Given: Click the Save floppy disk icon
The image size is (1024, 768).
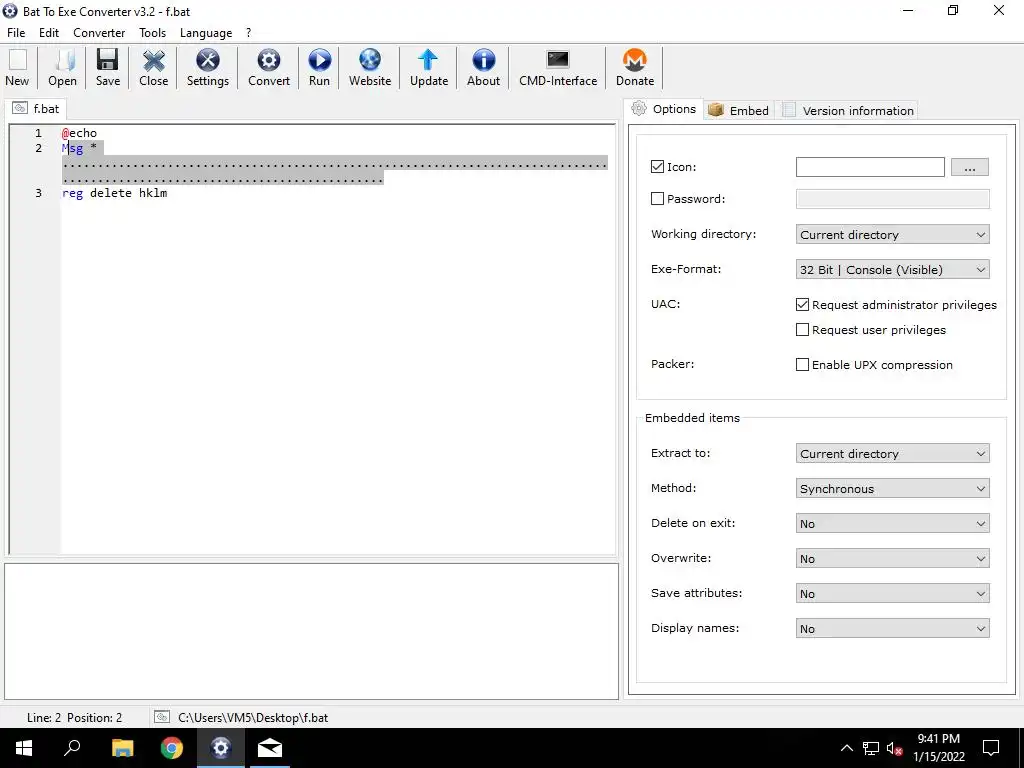Looking at the screenshot, I should (107, 60).
